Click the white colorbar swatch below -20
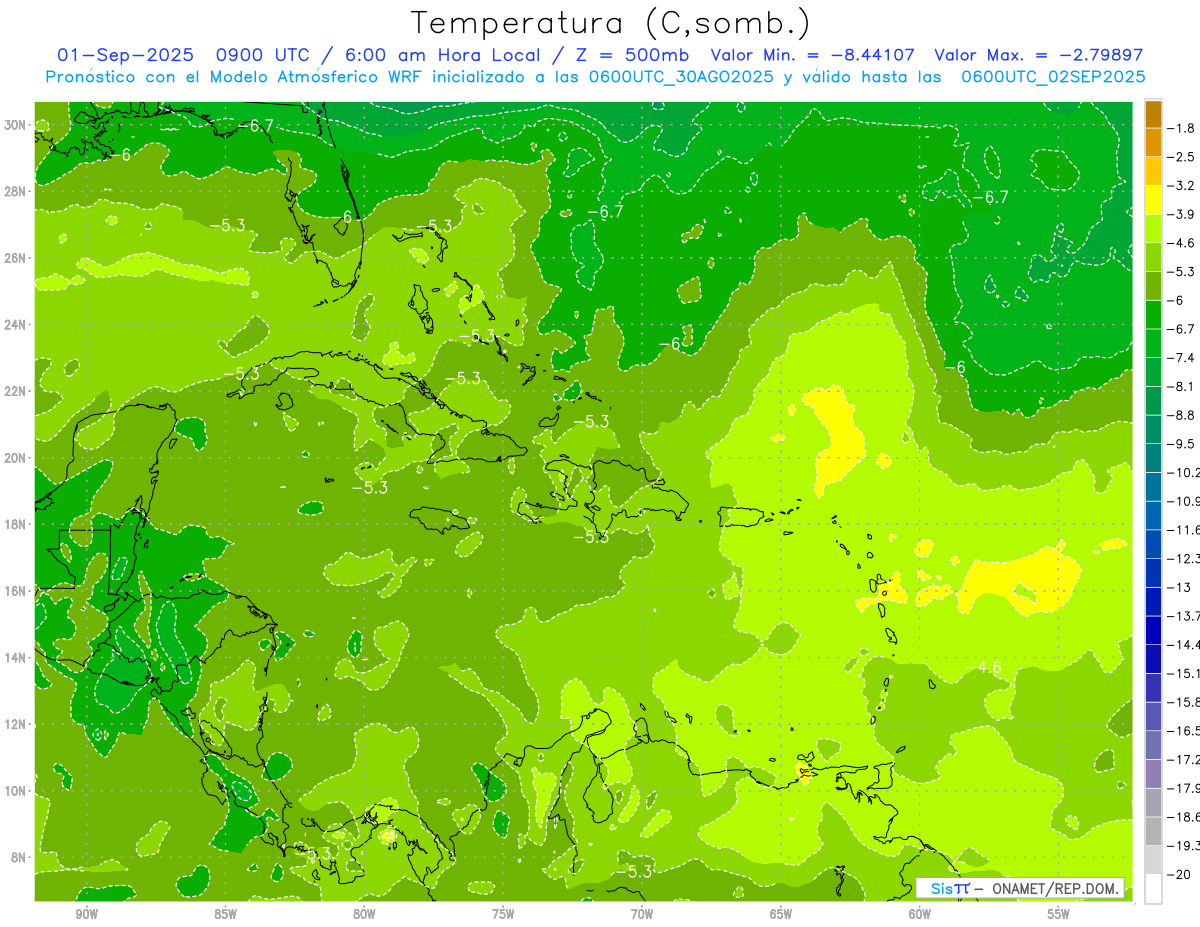Screen dimensions: 1200x927 click(x=1153, y=888)
